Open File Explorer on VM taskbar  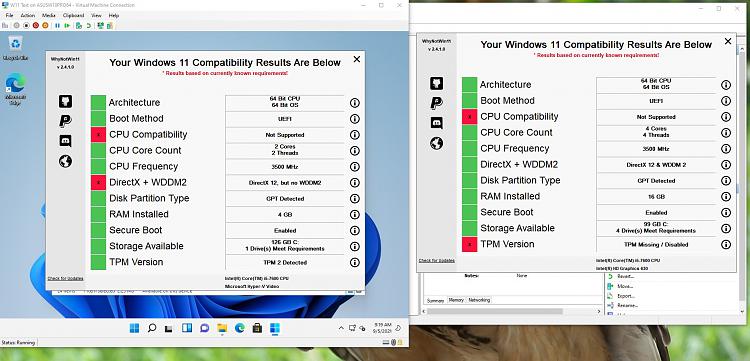point(222,328)
